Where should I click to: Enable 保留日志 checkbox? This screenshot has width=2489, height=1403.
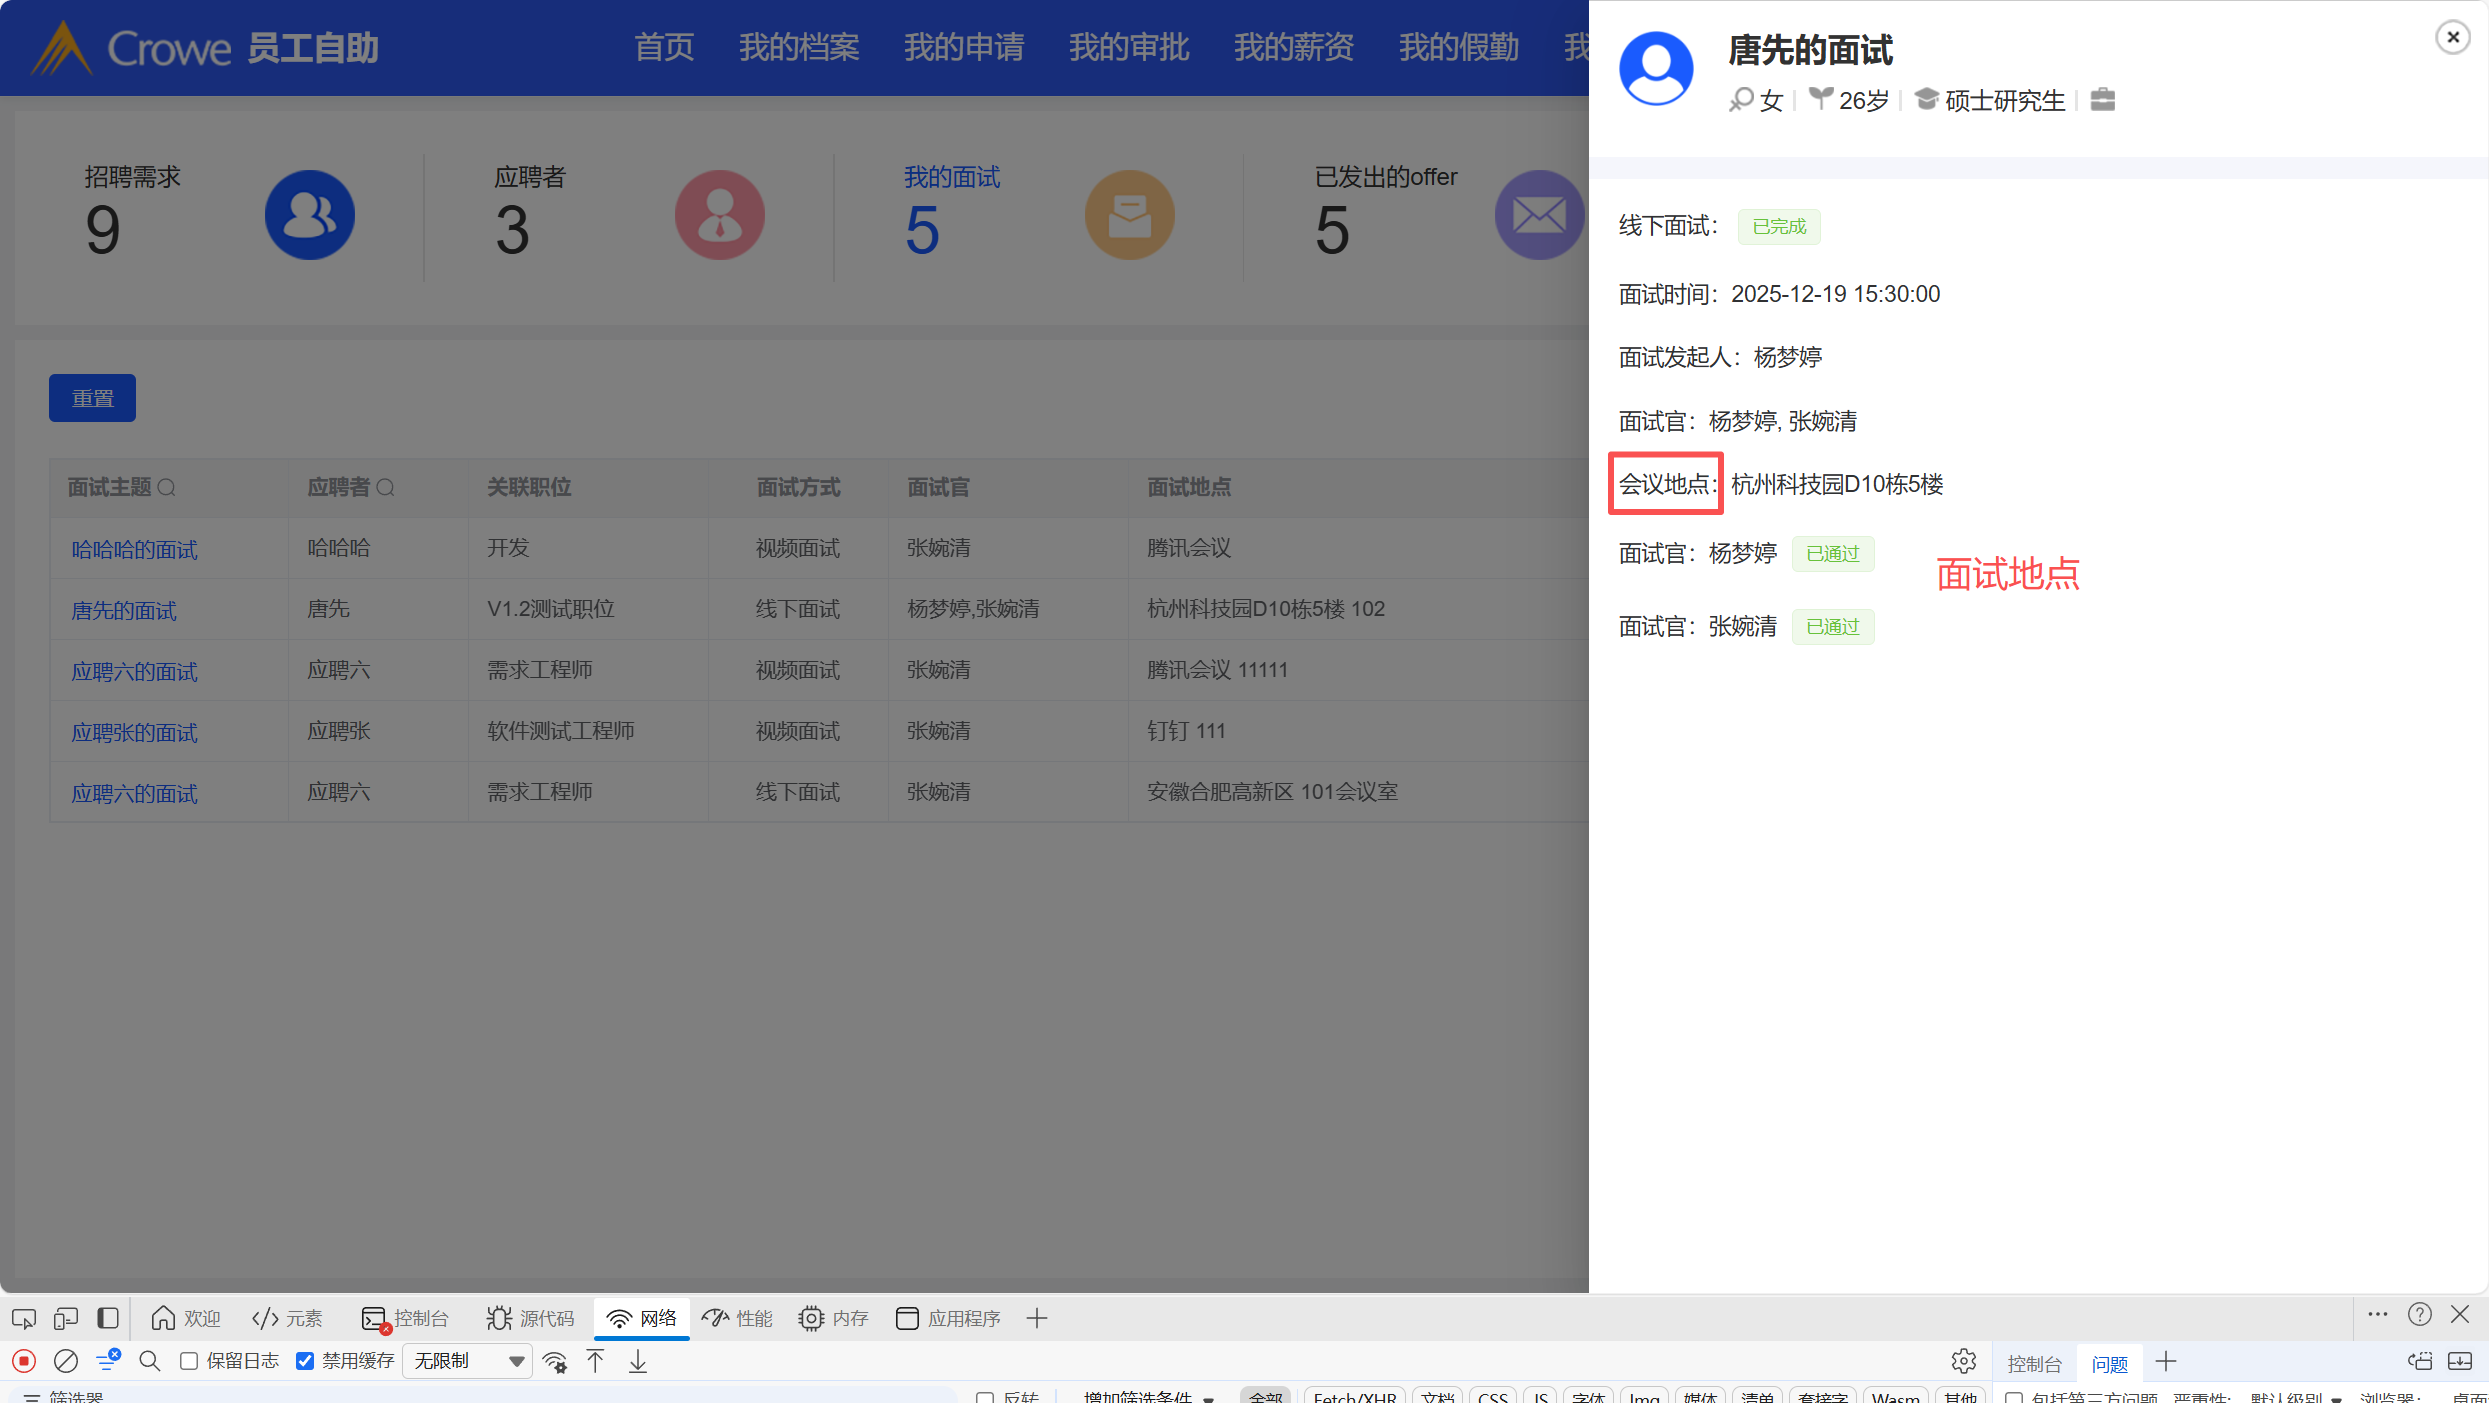point(189,1361)
